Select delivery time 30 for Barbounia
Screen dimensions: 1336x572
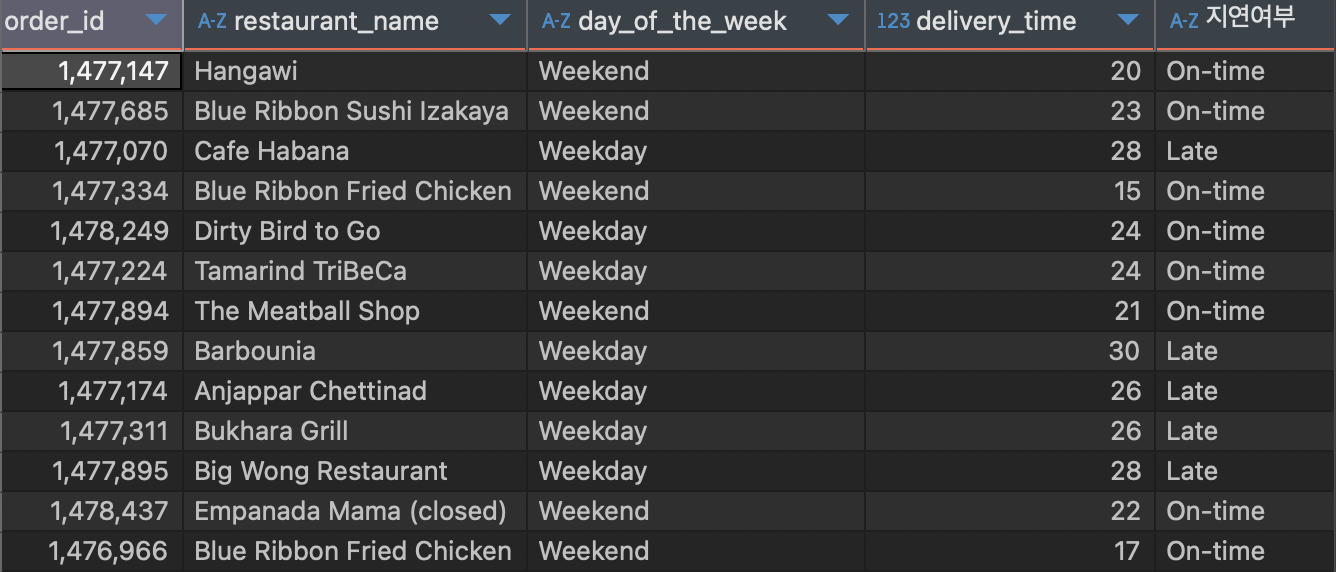pyautogui.click(x=1010, y=351)
